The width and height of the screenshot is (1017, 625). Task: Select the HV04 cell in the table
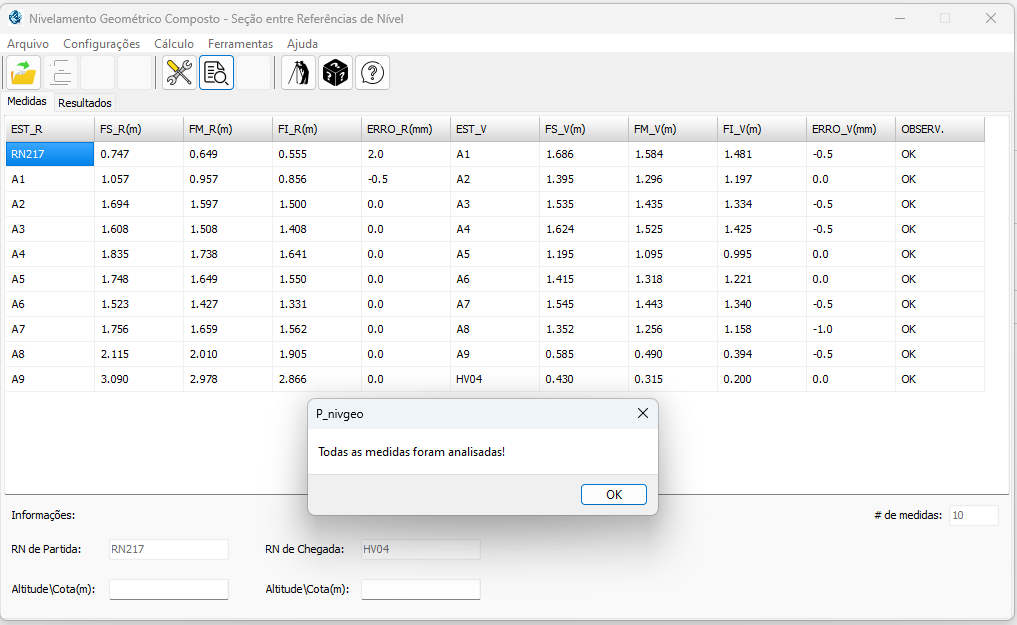(495, 379)
